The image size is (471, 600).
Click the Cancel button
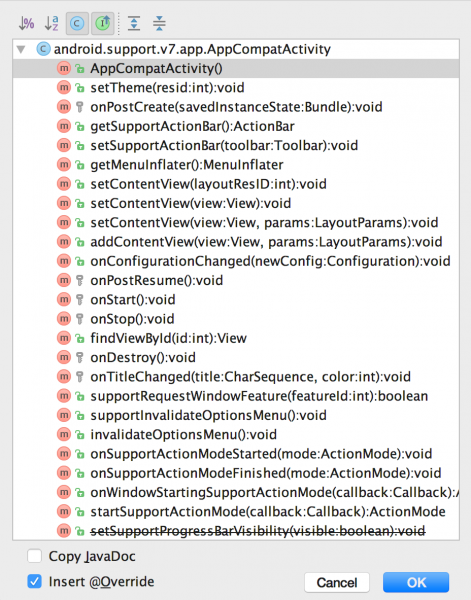pos(337,582)
